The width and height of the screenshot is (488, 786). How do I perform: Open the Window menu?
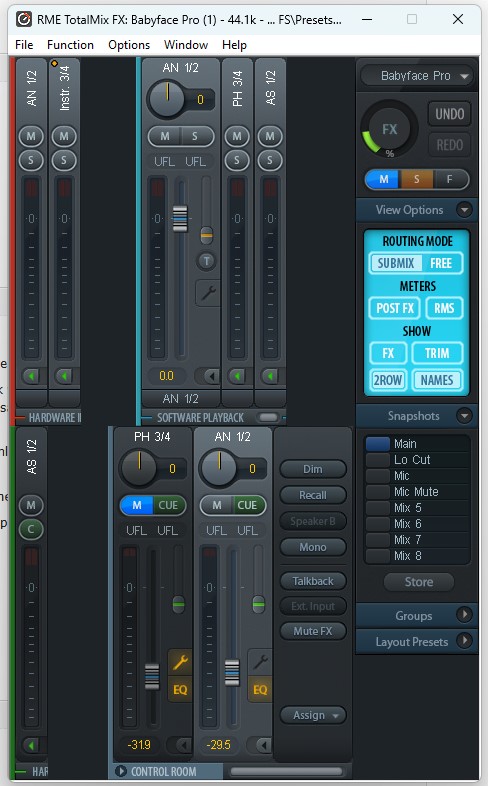pyautogui.click(x=186, y=45)
